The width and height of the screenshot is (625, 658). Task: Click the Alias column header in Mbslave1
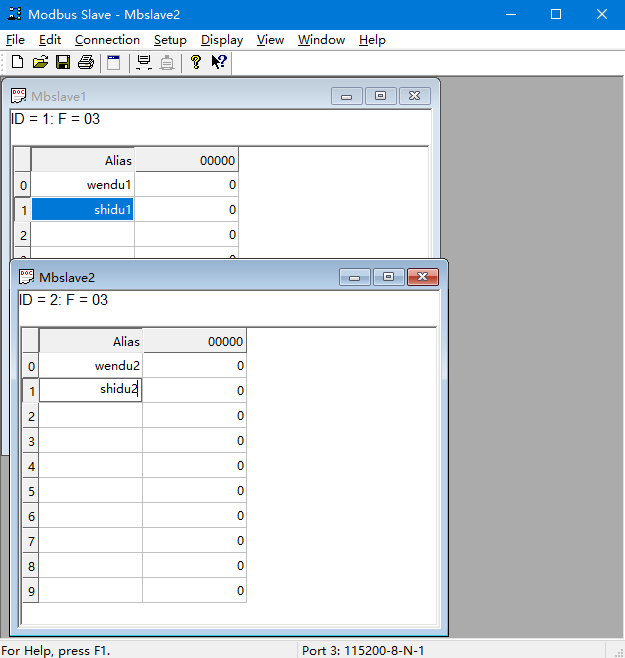(x=83, y=160)
